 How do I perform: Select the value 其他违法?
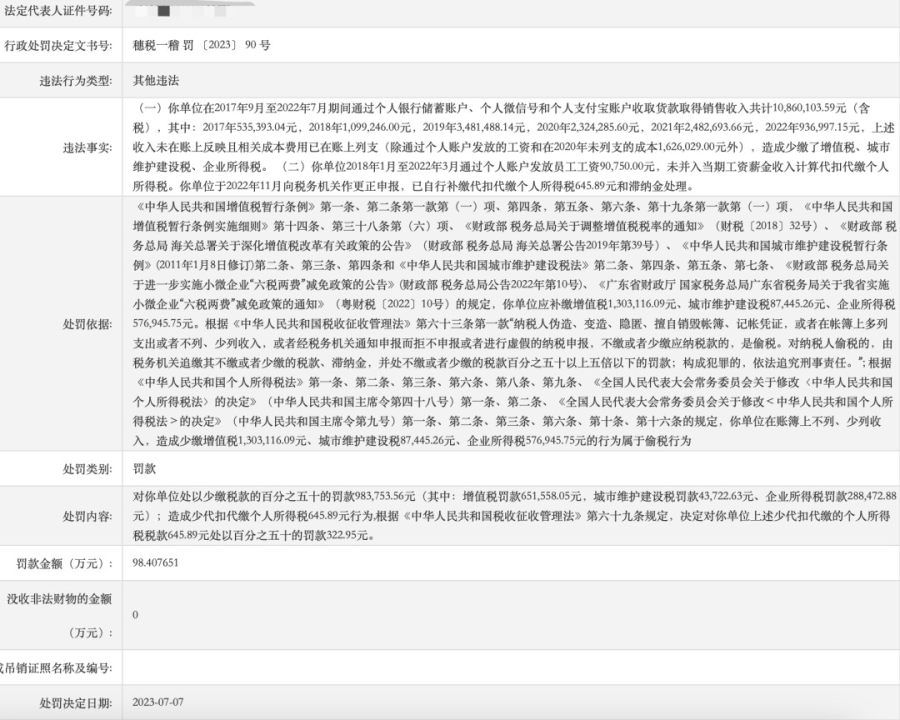156,80
